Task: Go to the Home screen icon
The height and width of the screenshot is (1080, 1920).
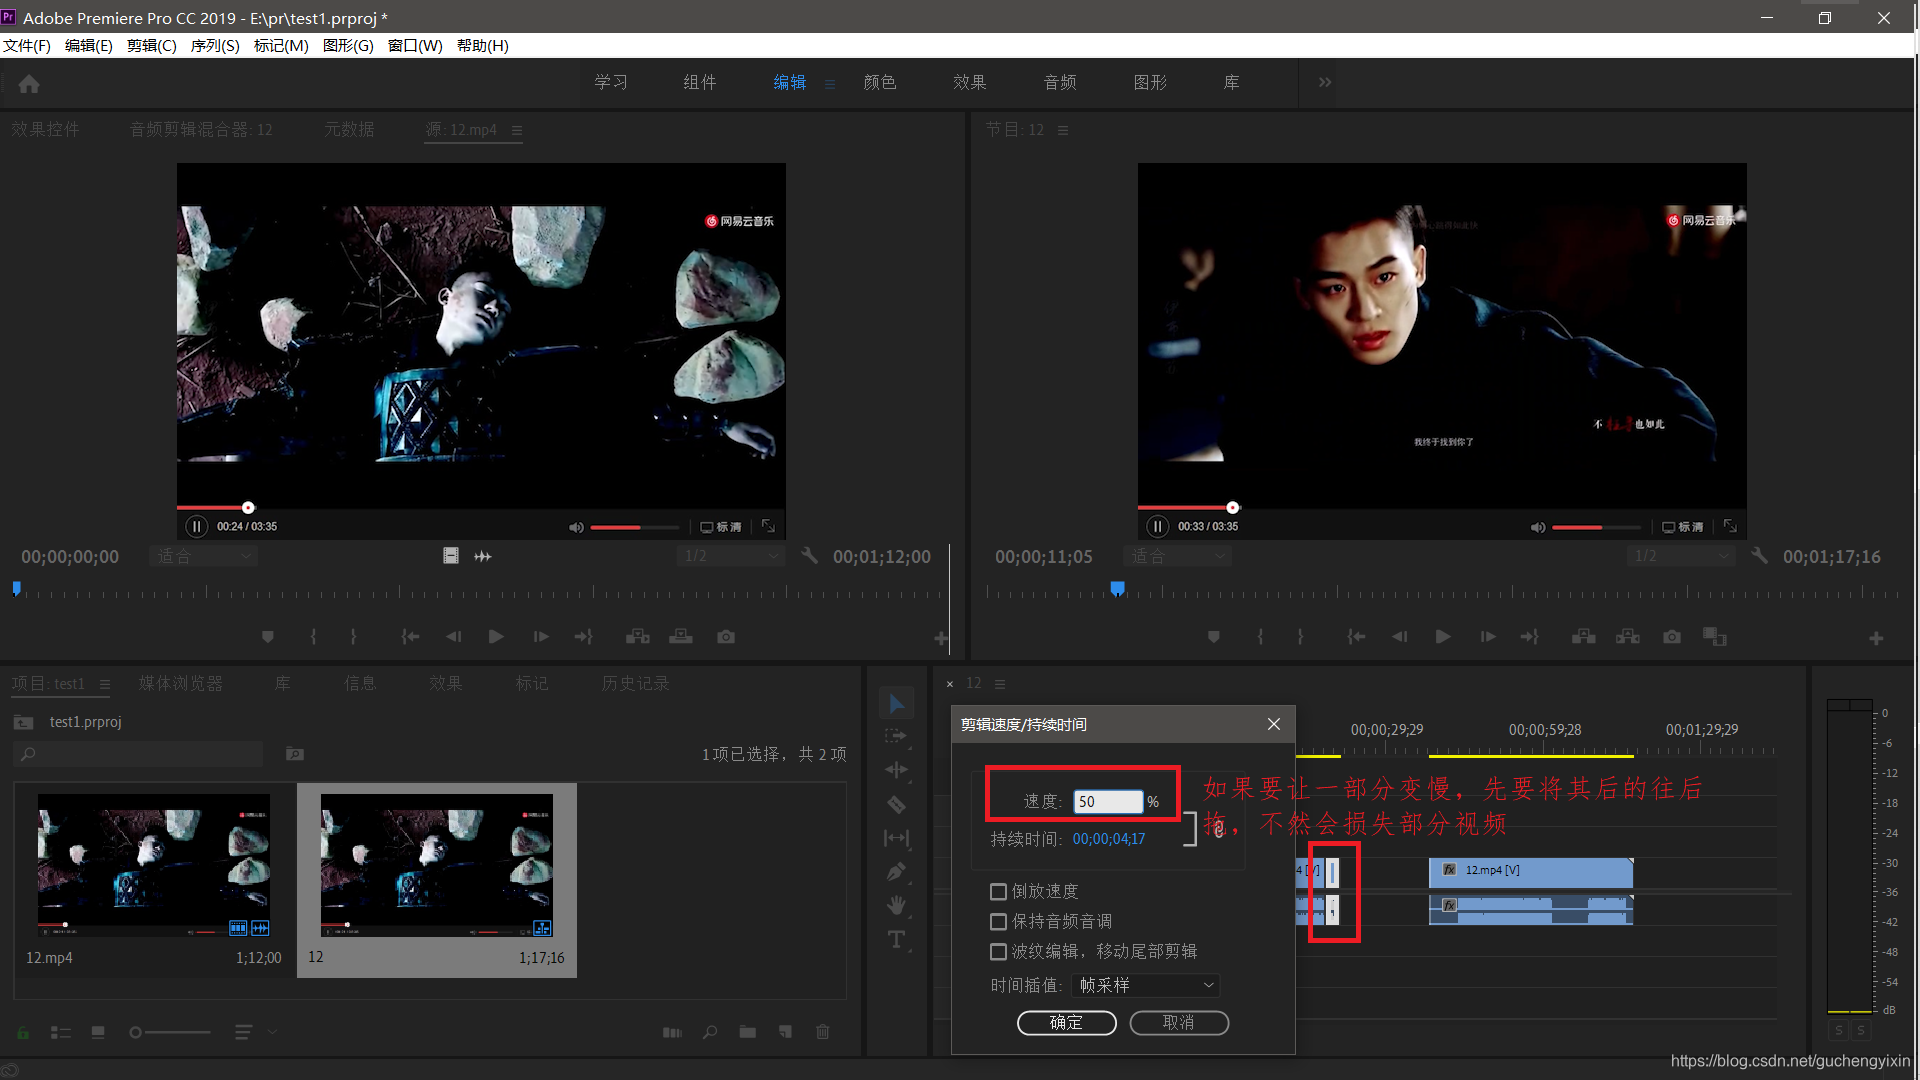Action: click(29, 84)
